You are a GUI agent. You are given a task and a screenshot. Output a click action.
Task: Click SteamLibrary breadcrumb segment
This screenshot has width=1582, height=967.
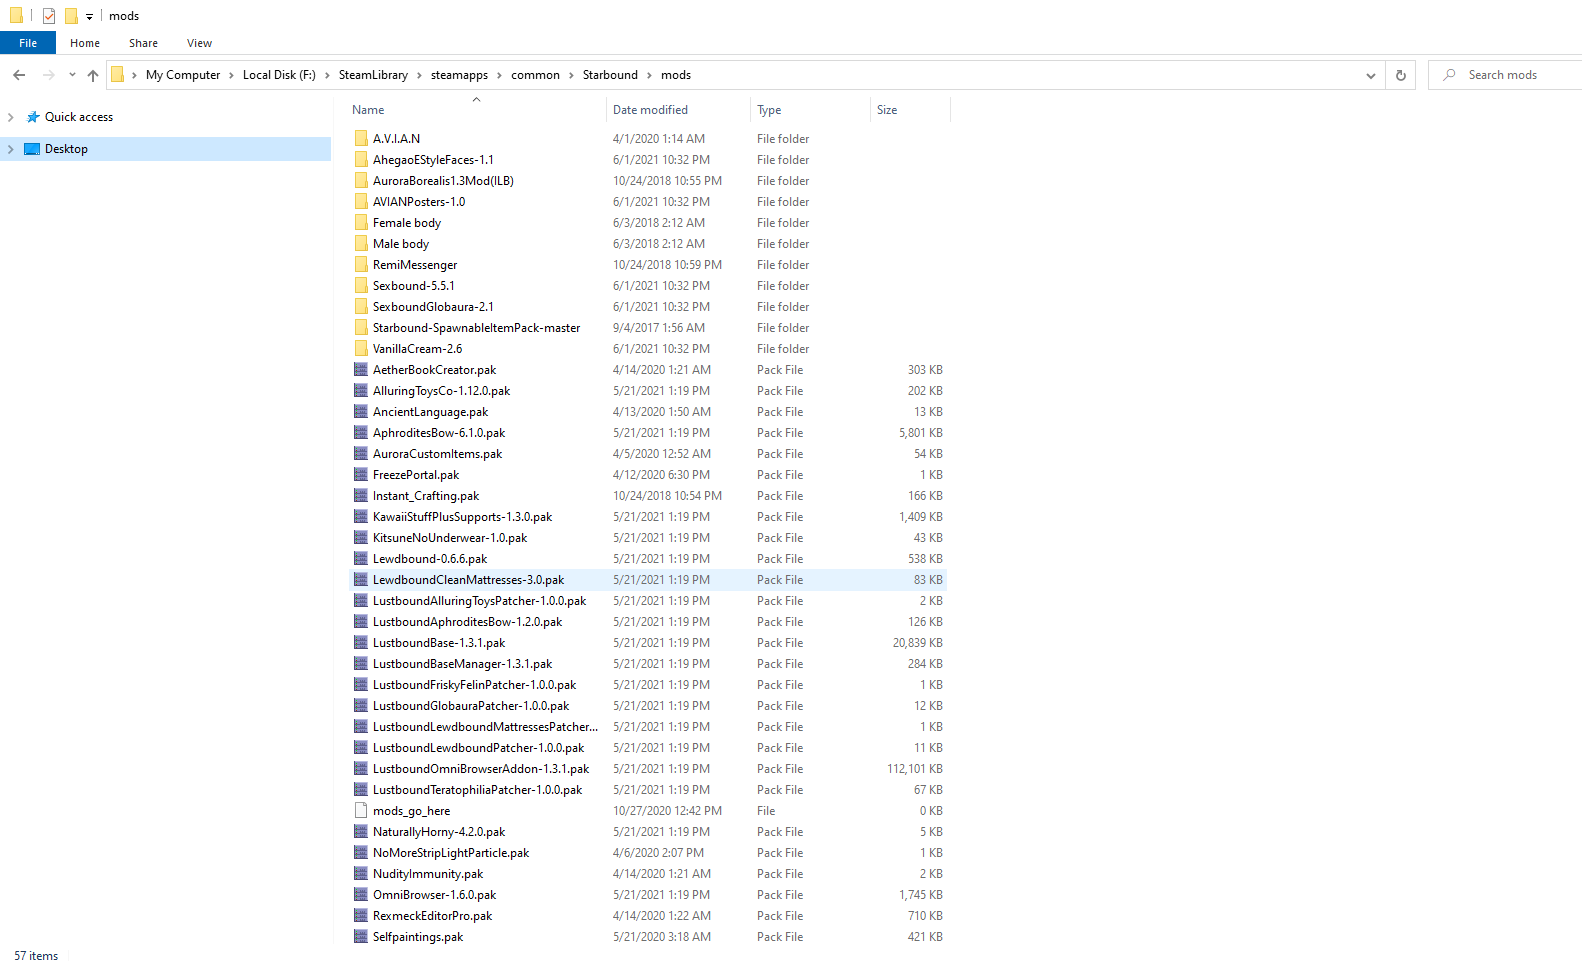click(373, 75)
